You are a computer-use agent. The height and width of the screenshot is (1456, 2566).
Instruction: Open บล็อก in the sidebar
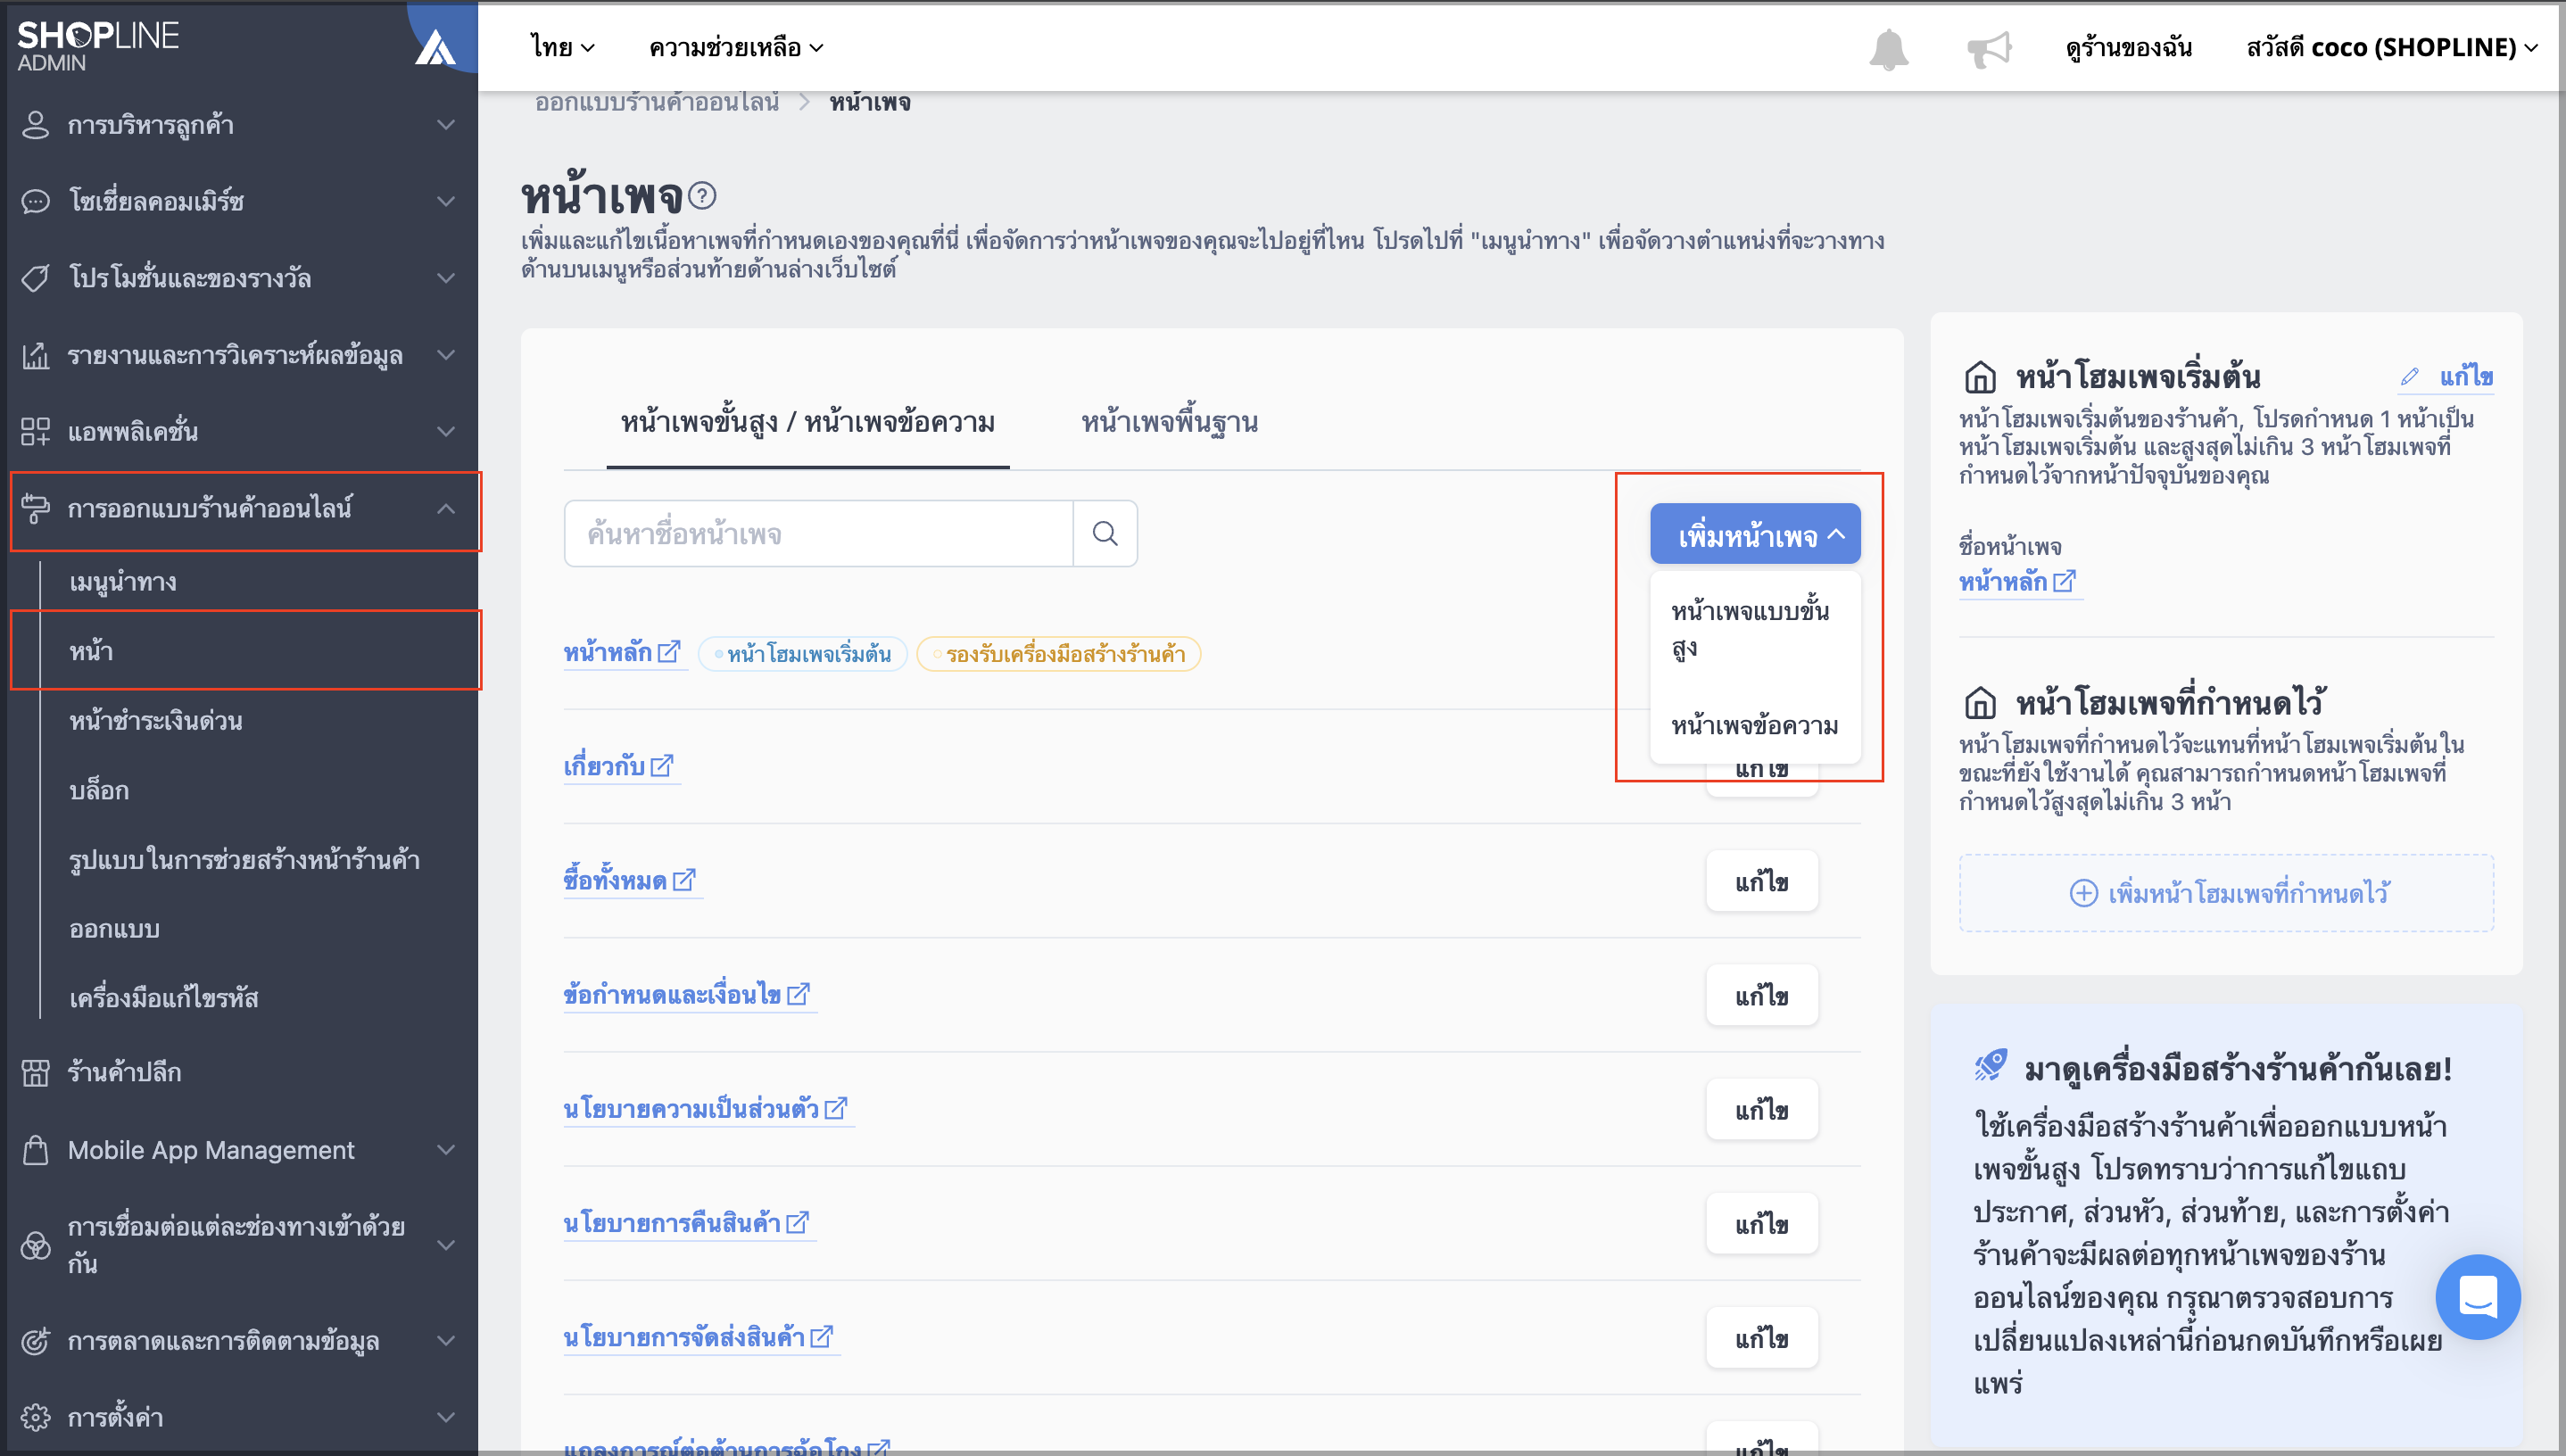coord(99,790)
